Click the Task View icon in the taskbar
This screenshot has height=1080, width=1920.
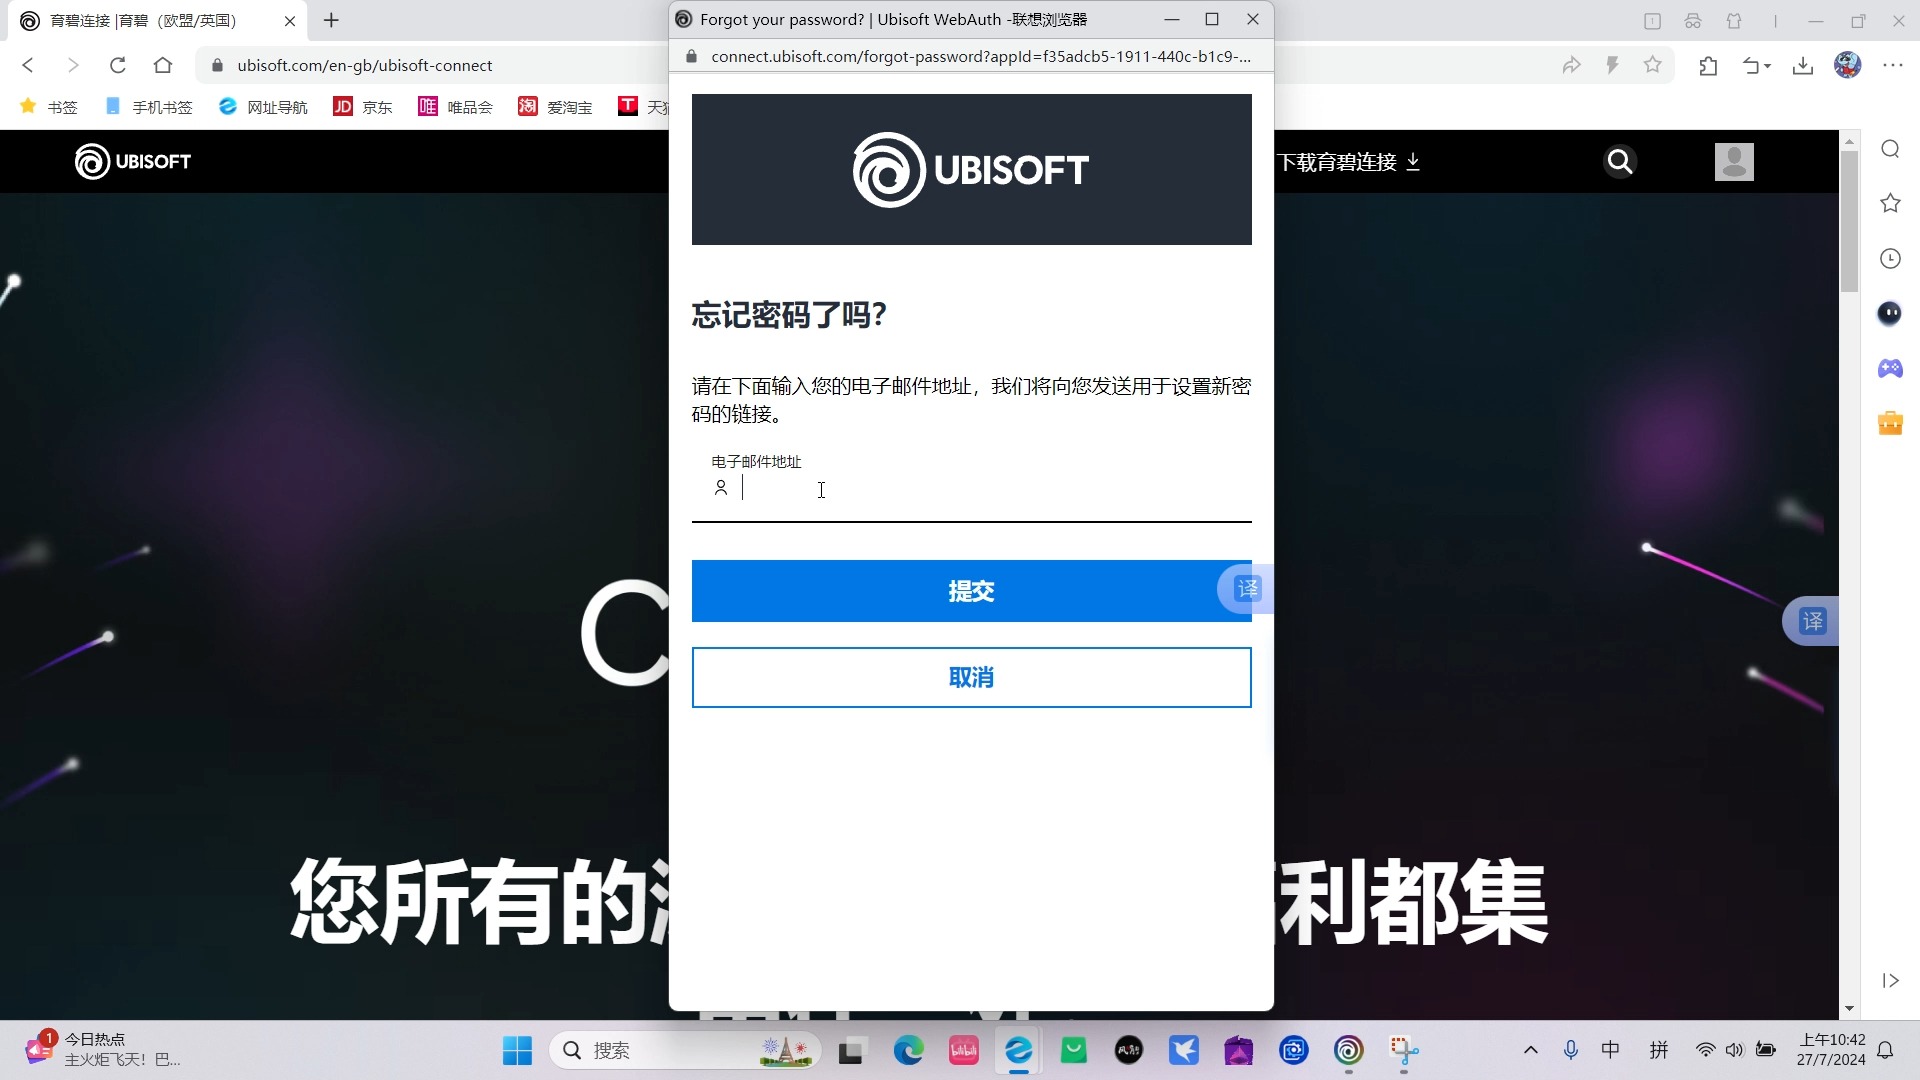click(851, 1050)
